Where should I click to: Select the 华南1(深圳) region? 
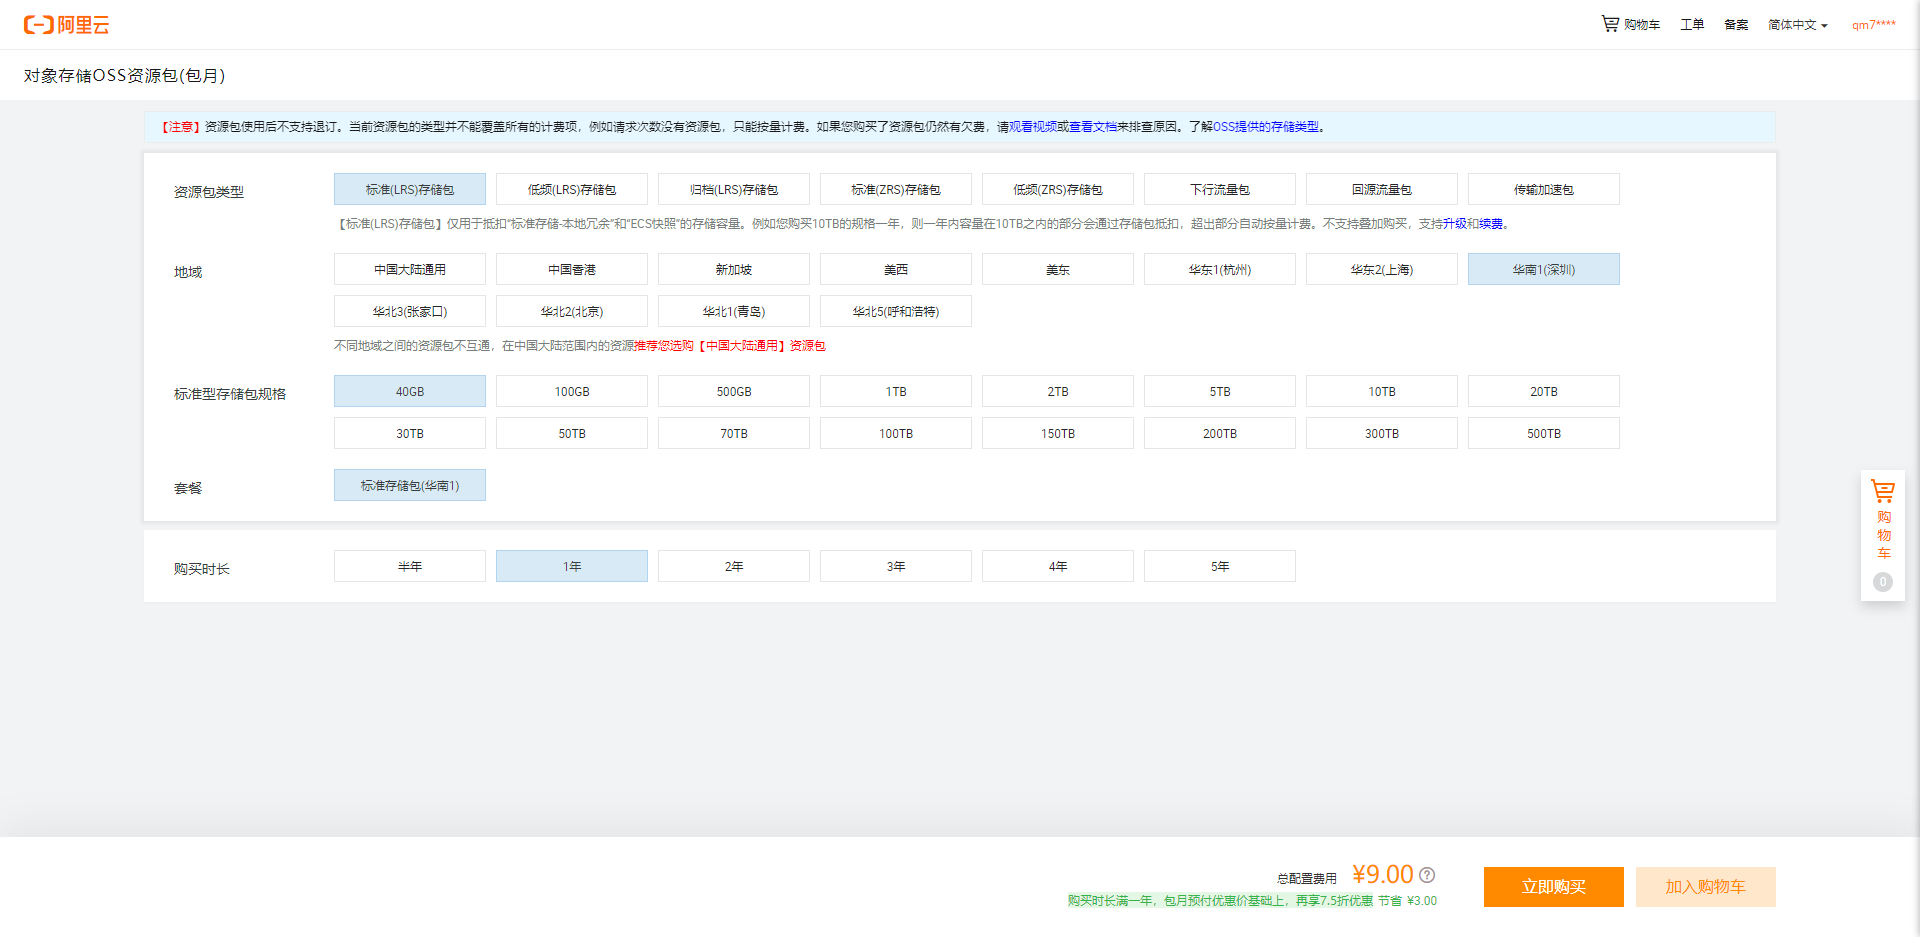(x=1544, y=269)
